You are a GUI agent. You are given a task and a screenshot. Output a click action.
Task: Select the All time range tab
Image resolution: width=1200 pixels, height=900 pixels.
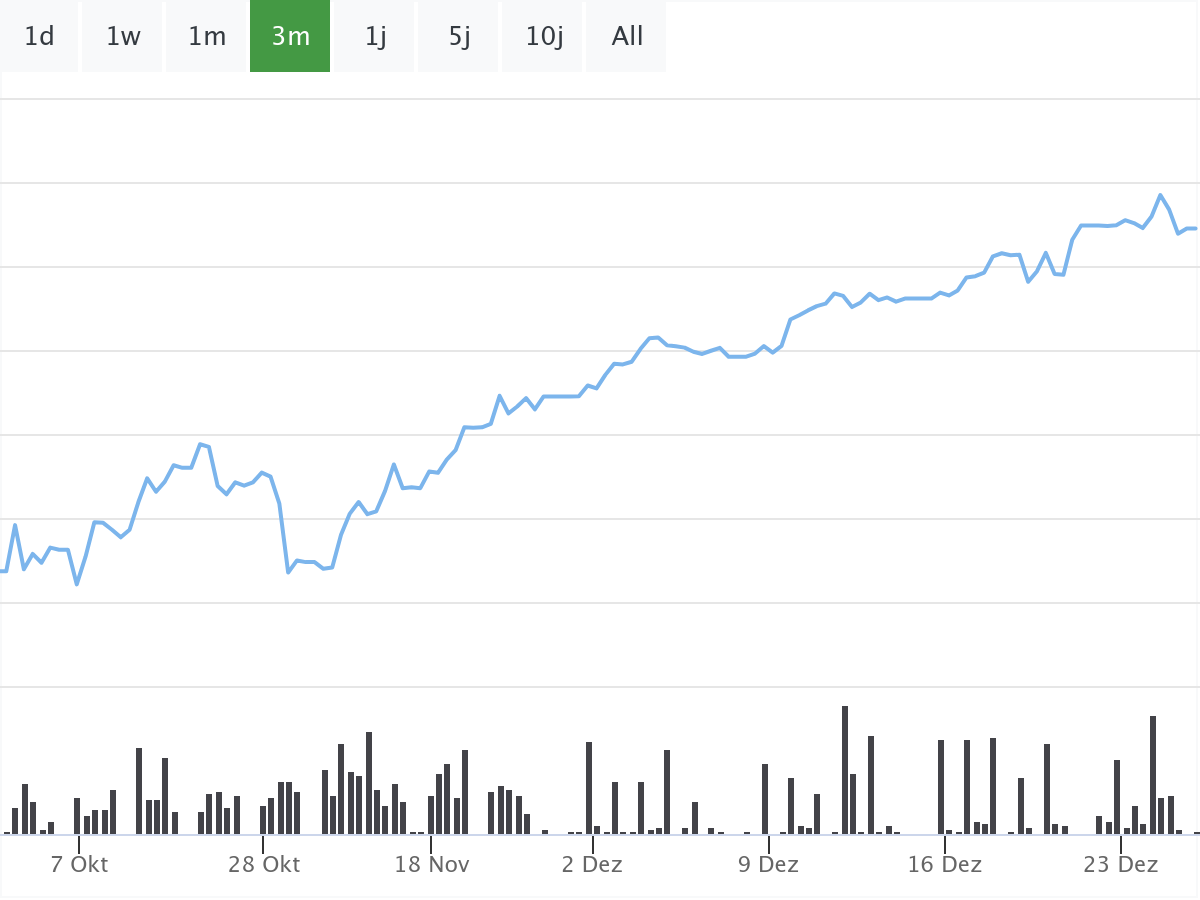point(627,37)
